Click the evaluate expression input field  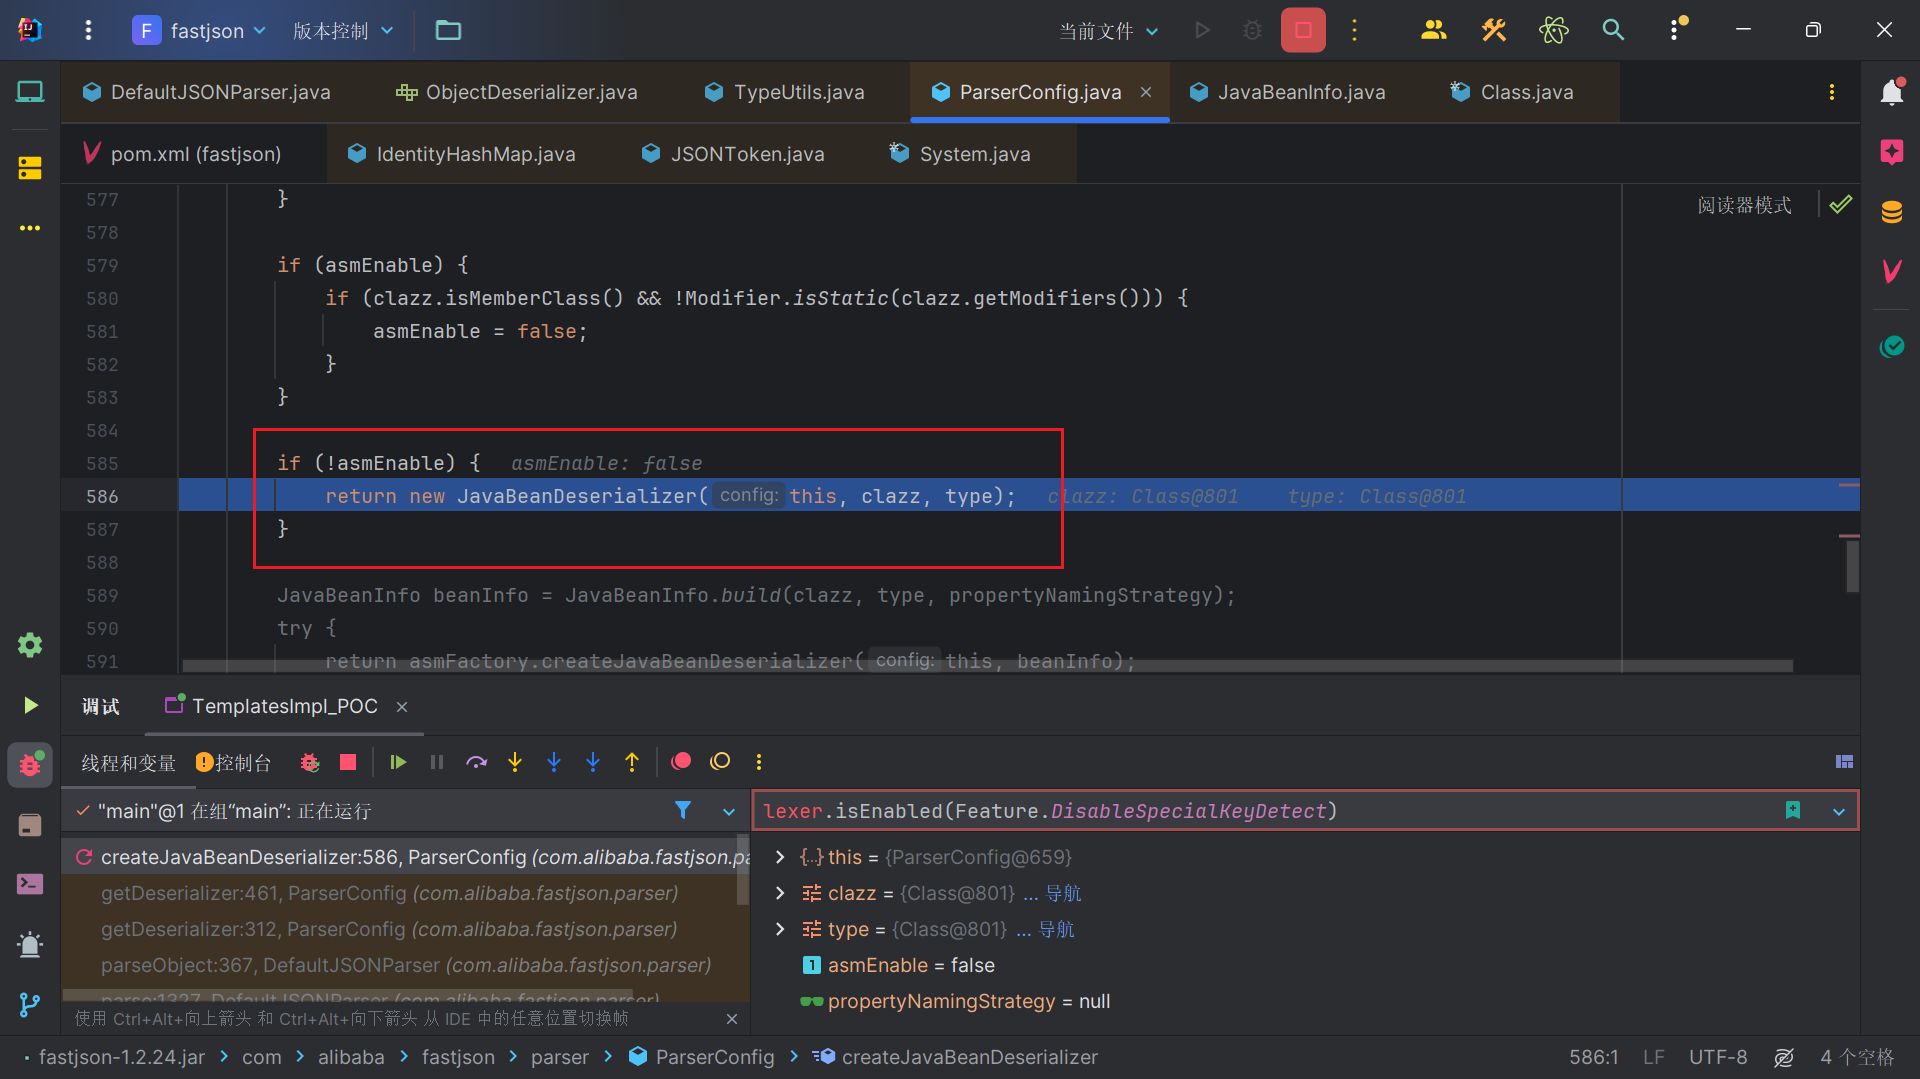[1270, 811]
